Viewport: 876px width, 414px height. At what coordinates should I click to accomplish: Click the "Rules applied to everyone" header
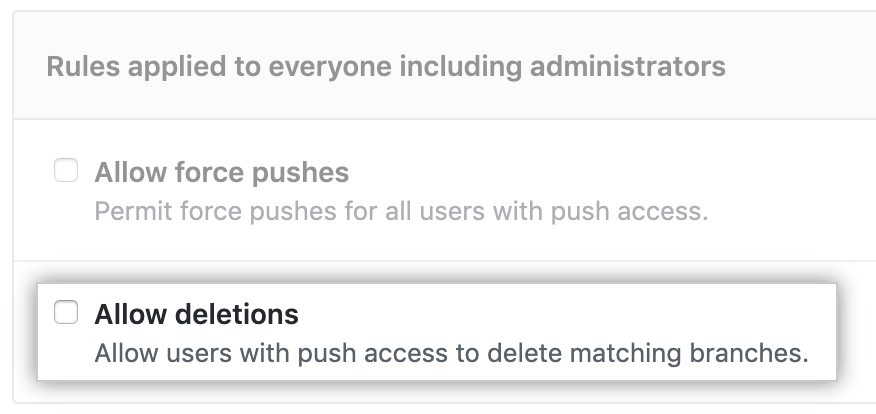[x=385, y=68]
